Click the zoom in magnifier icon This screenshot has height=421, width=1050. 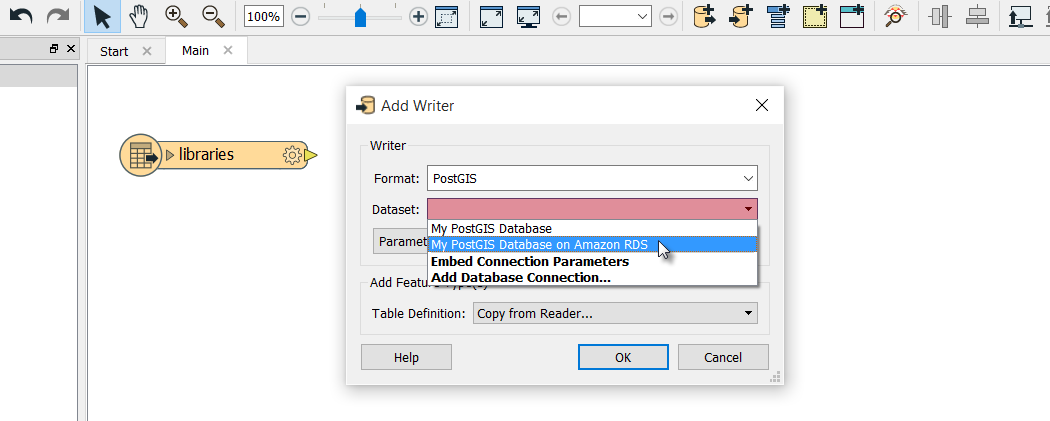click(176, 17)
